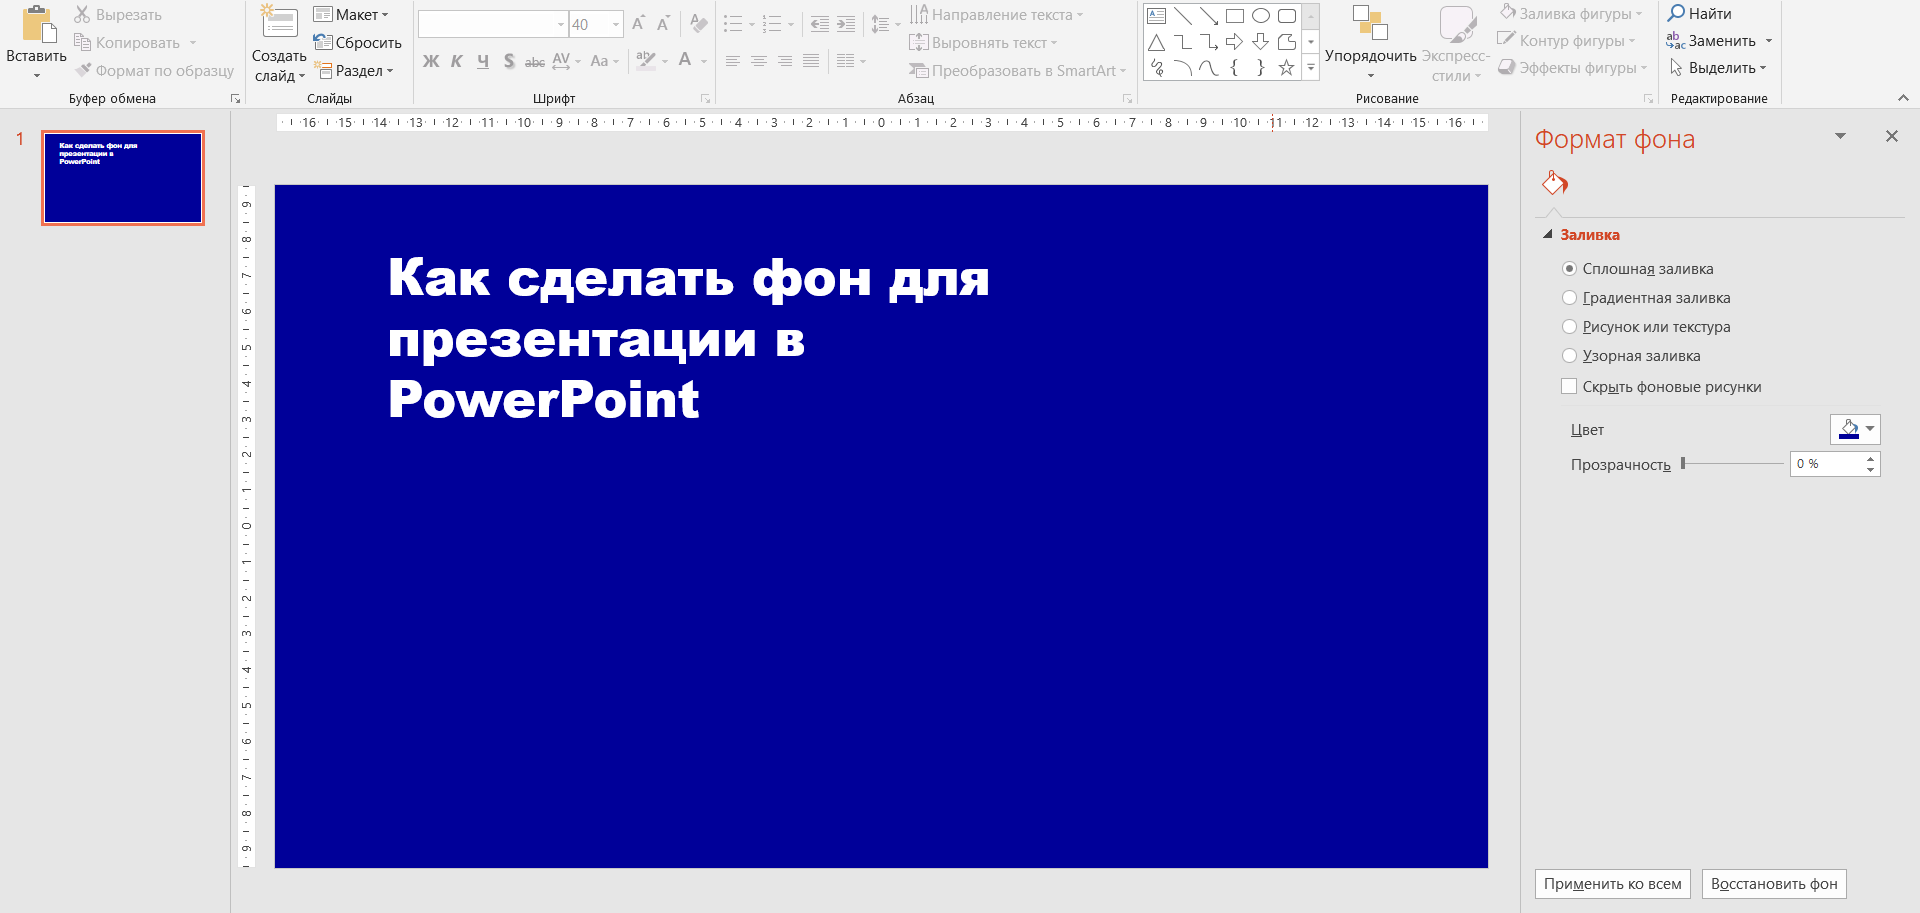
Task: Open the Раздел section dropdown
Action: pos(355,70)
